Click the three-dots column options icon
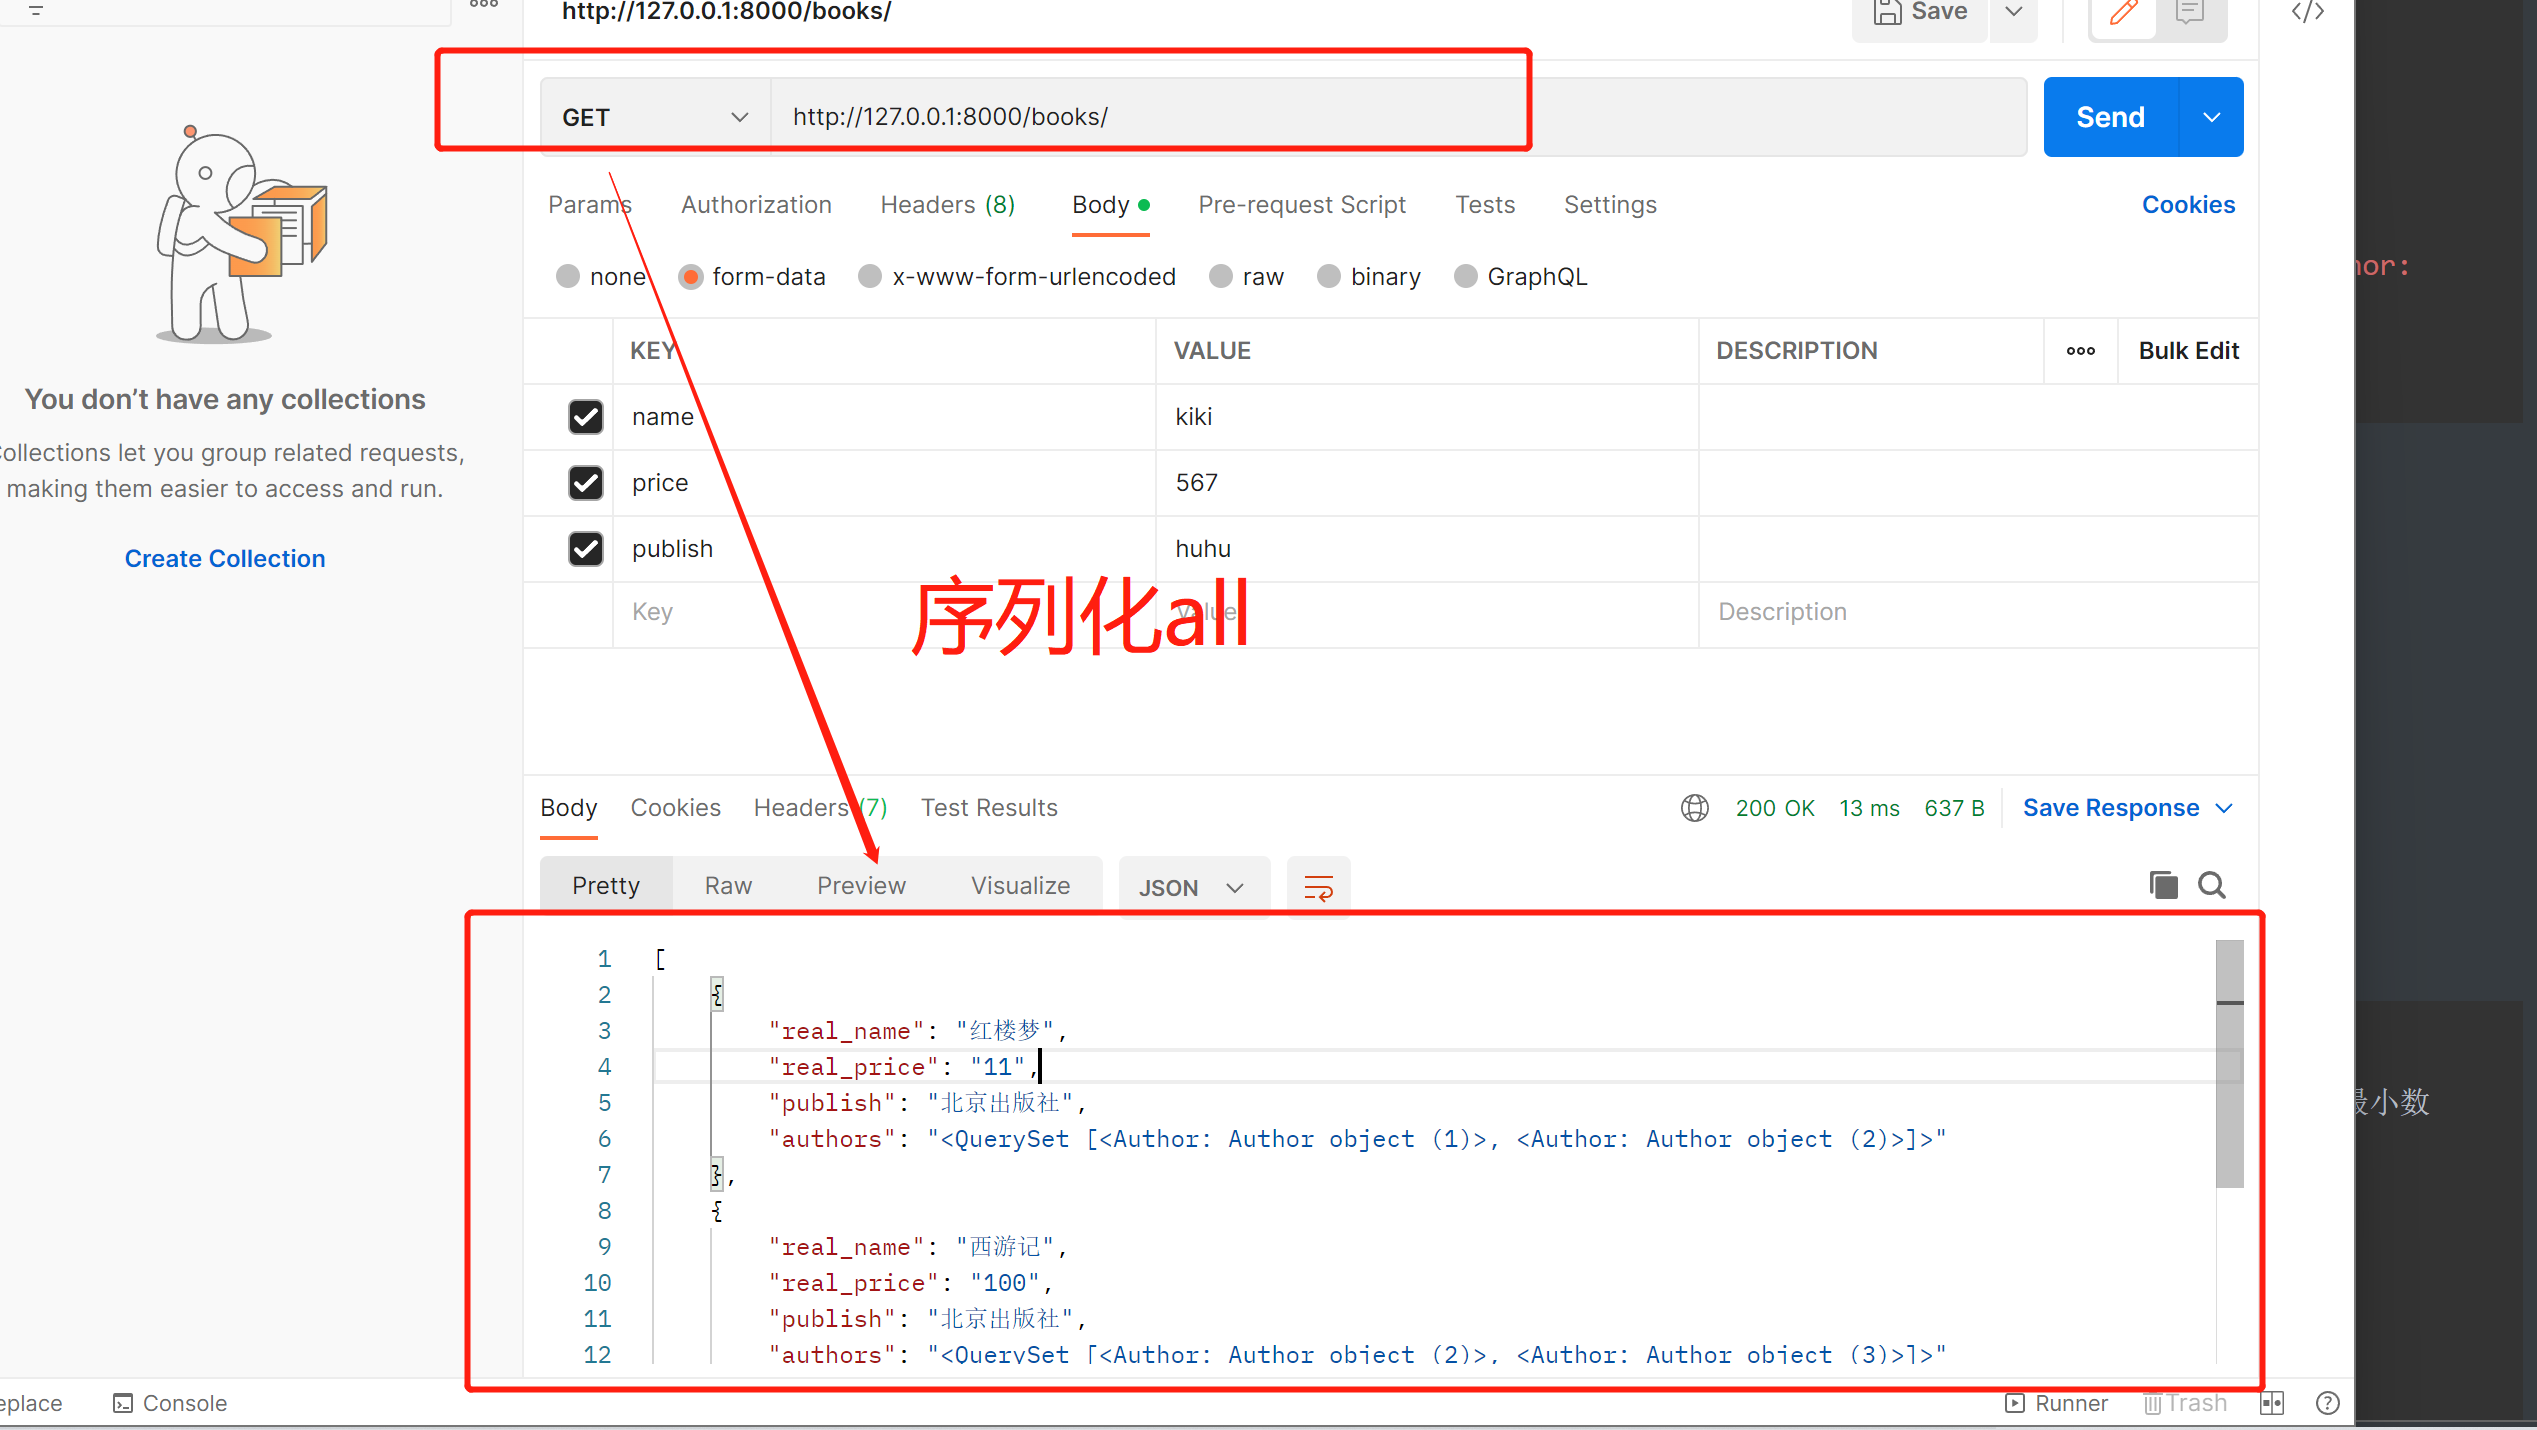 2080,351
